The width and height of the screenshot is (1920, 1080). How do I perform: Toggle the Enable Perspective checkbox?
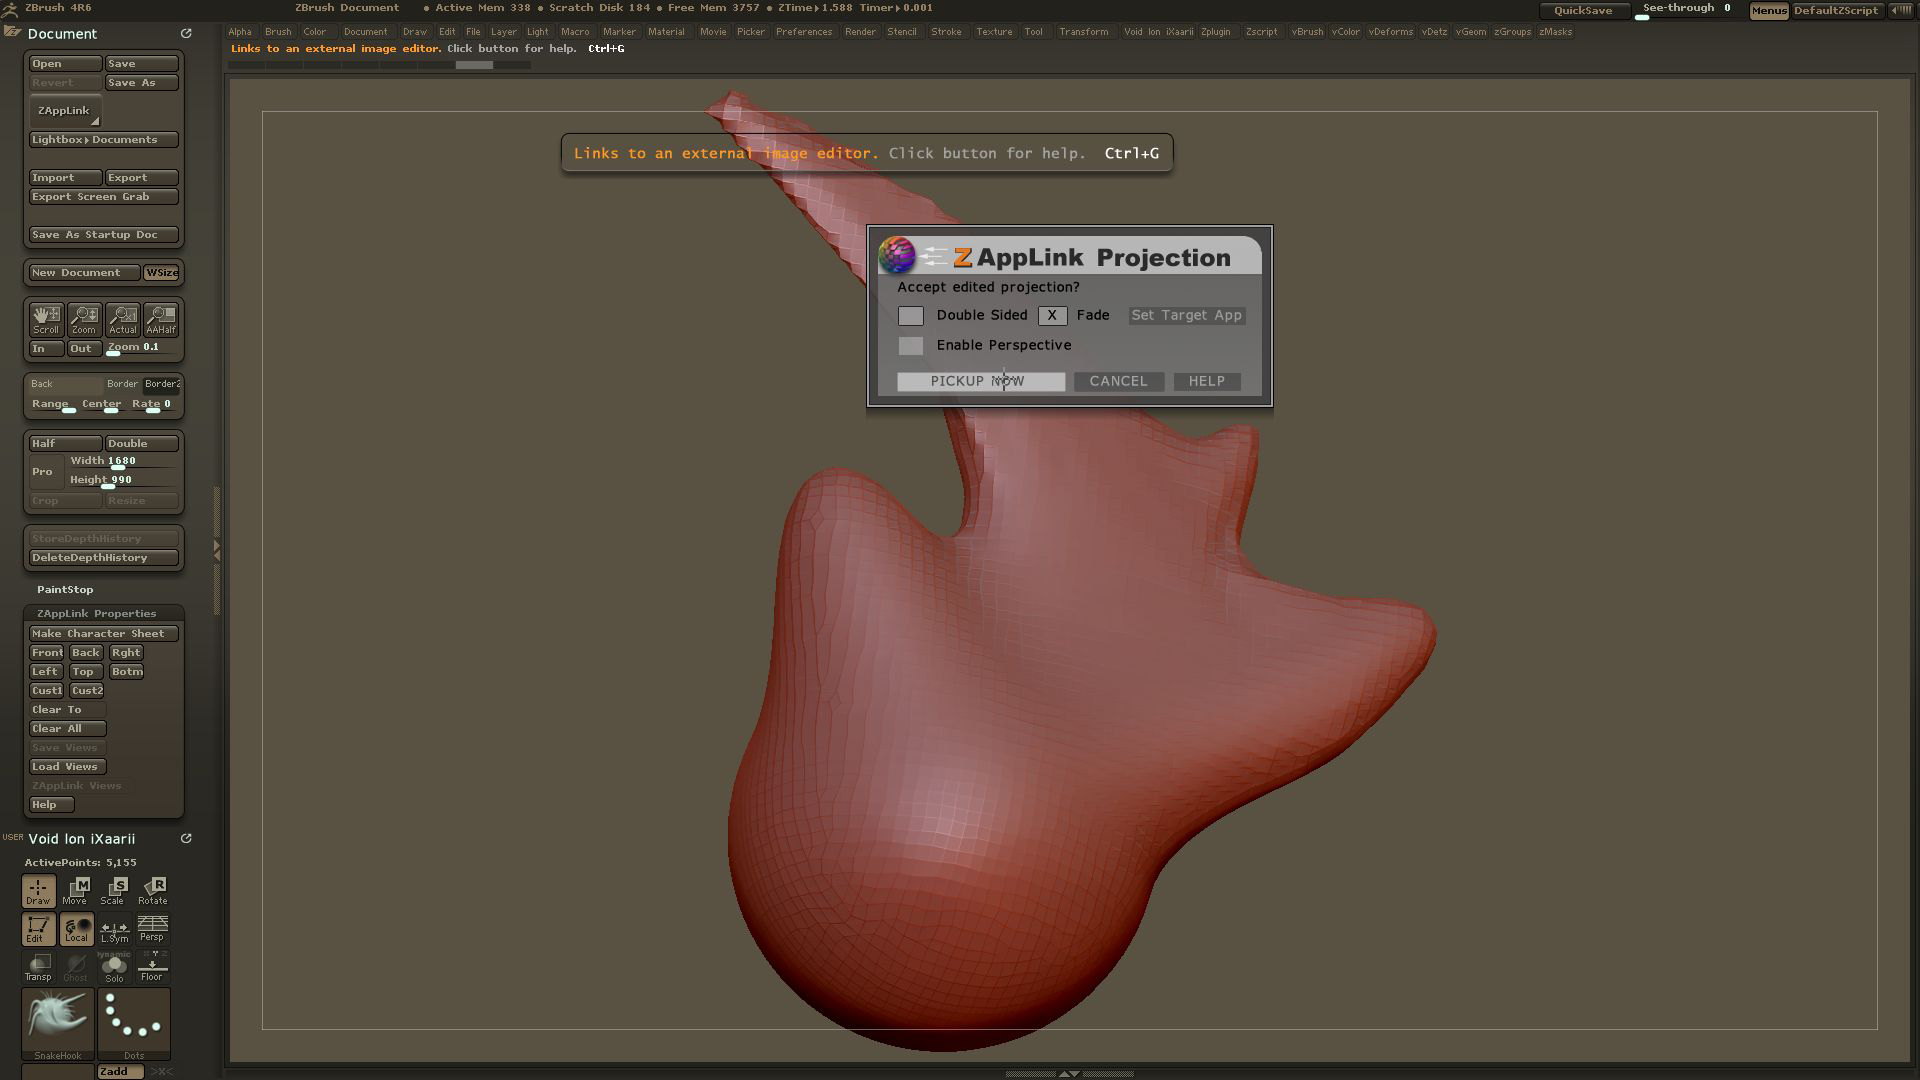(x=910, y=346)
